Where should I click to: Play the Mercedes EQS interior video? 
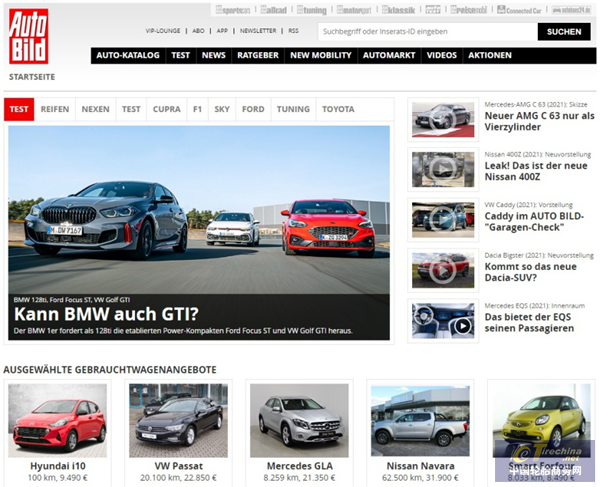tap(443, 321)
